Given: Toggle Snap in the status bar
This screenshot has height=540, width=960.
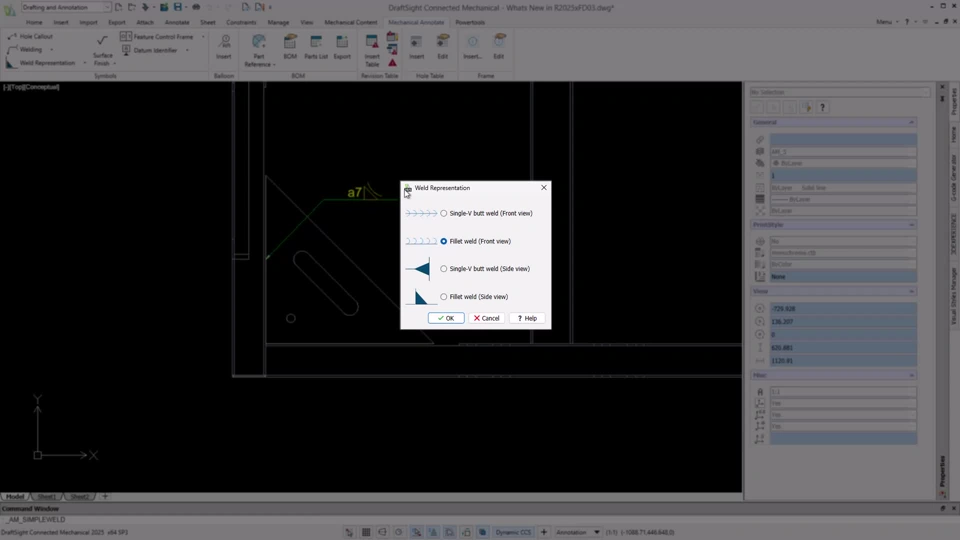Looking at the screenshot, I should [x=349, y=532].
